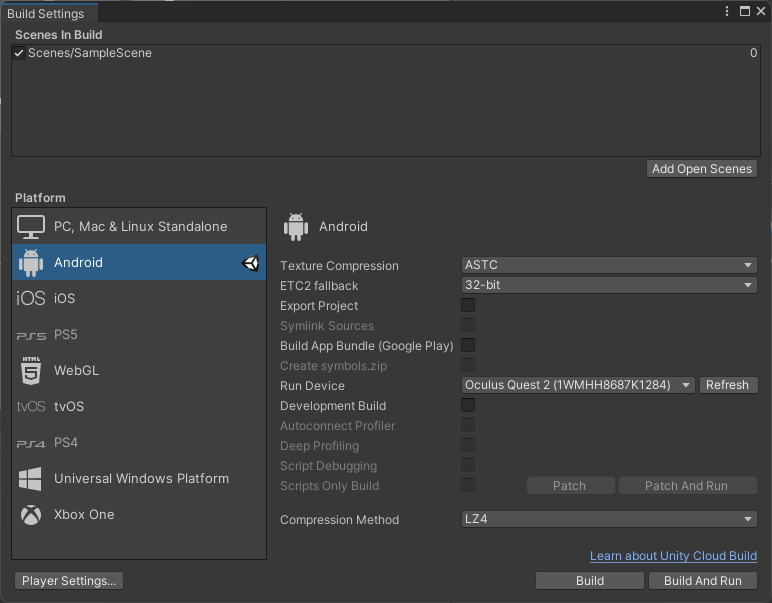Screen dimensions: 772x603
Task: Close the Build Settings window
Action: (x=761, y=11)
